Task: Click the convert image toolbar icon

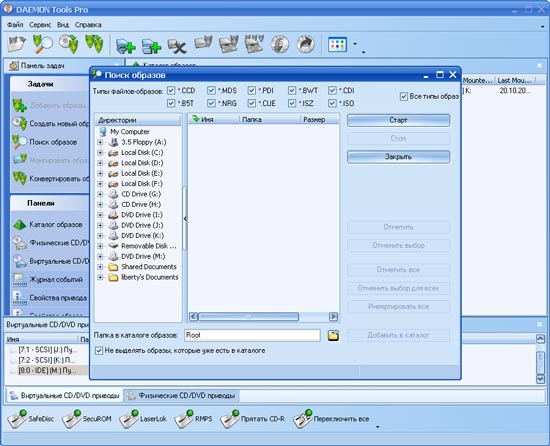Action: click(x=94, y=44)
